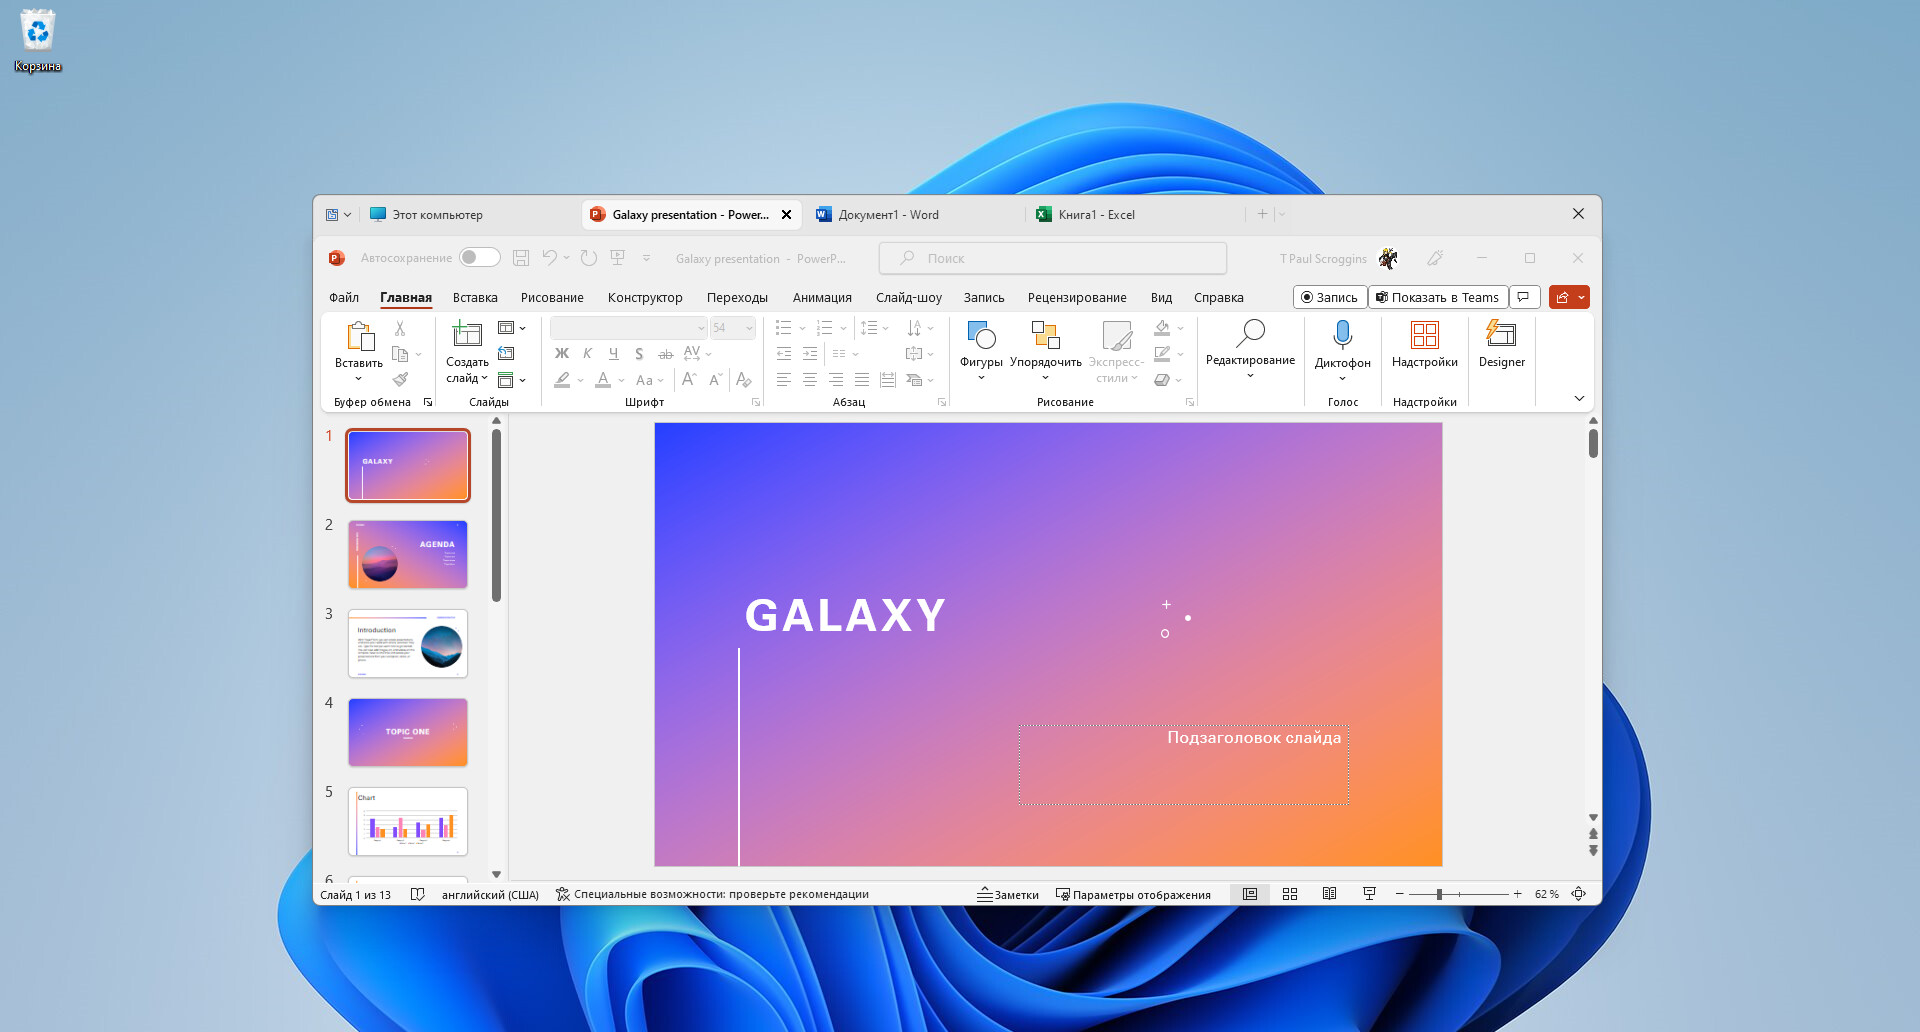Click the Показать в Teams button
1920x1032 pixels.
tap(1437, 297)
